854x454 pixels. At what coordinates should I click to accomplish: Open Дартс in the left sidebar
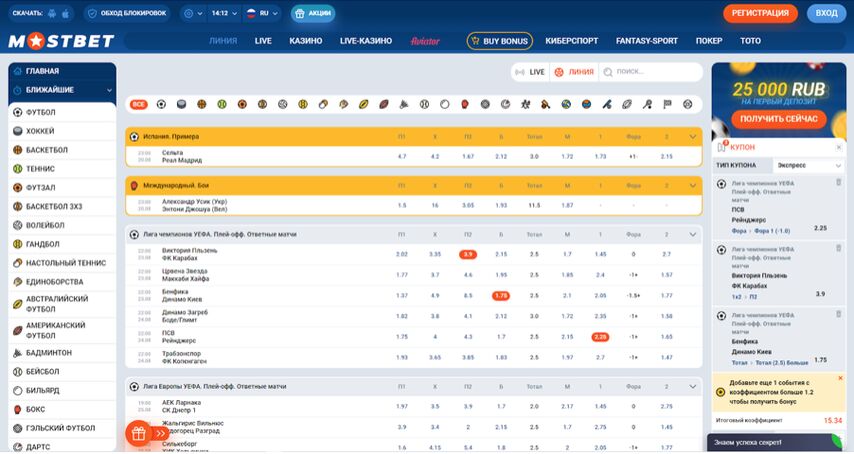tap(62, 447)
